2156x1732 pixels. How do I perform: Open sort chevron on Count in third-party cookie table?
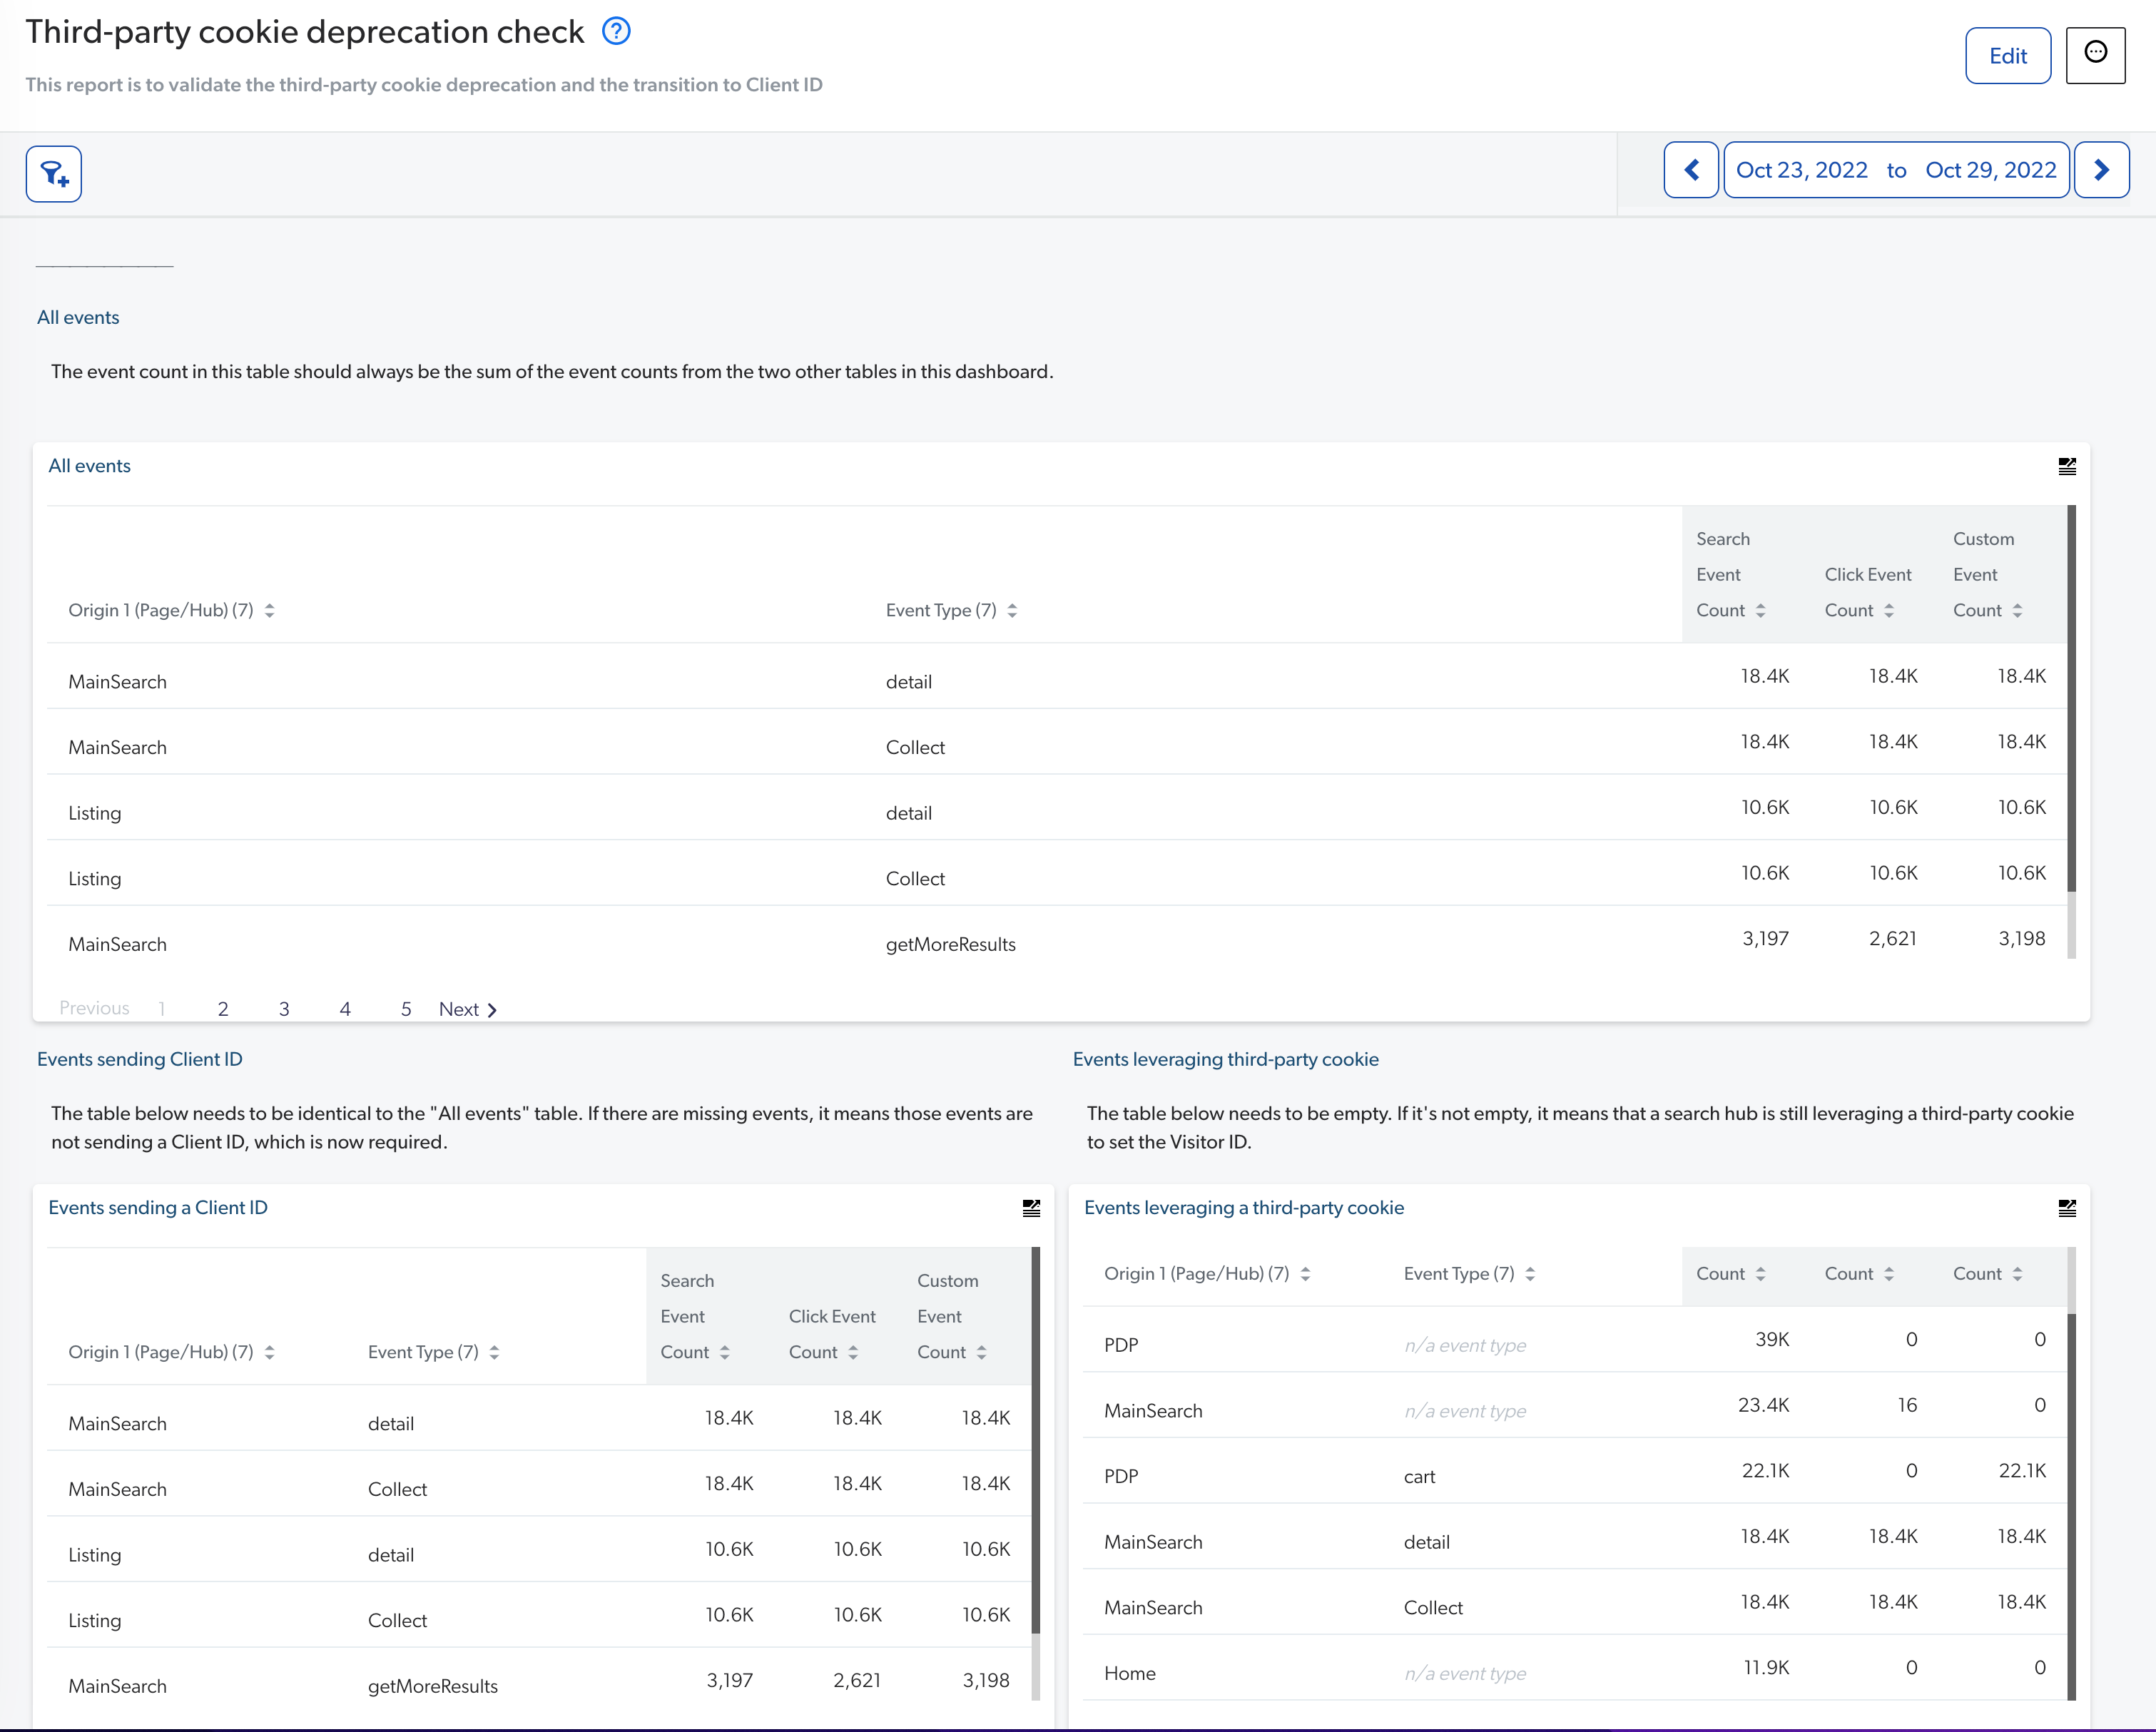coord(1762,1273)
